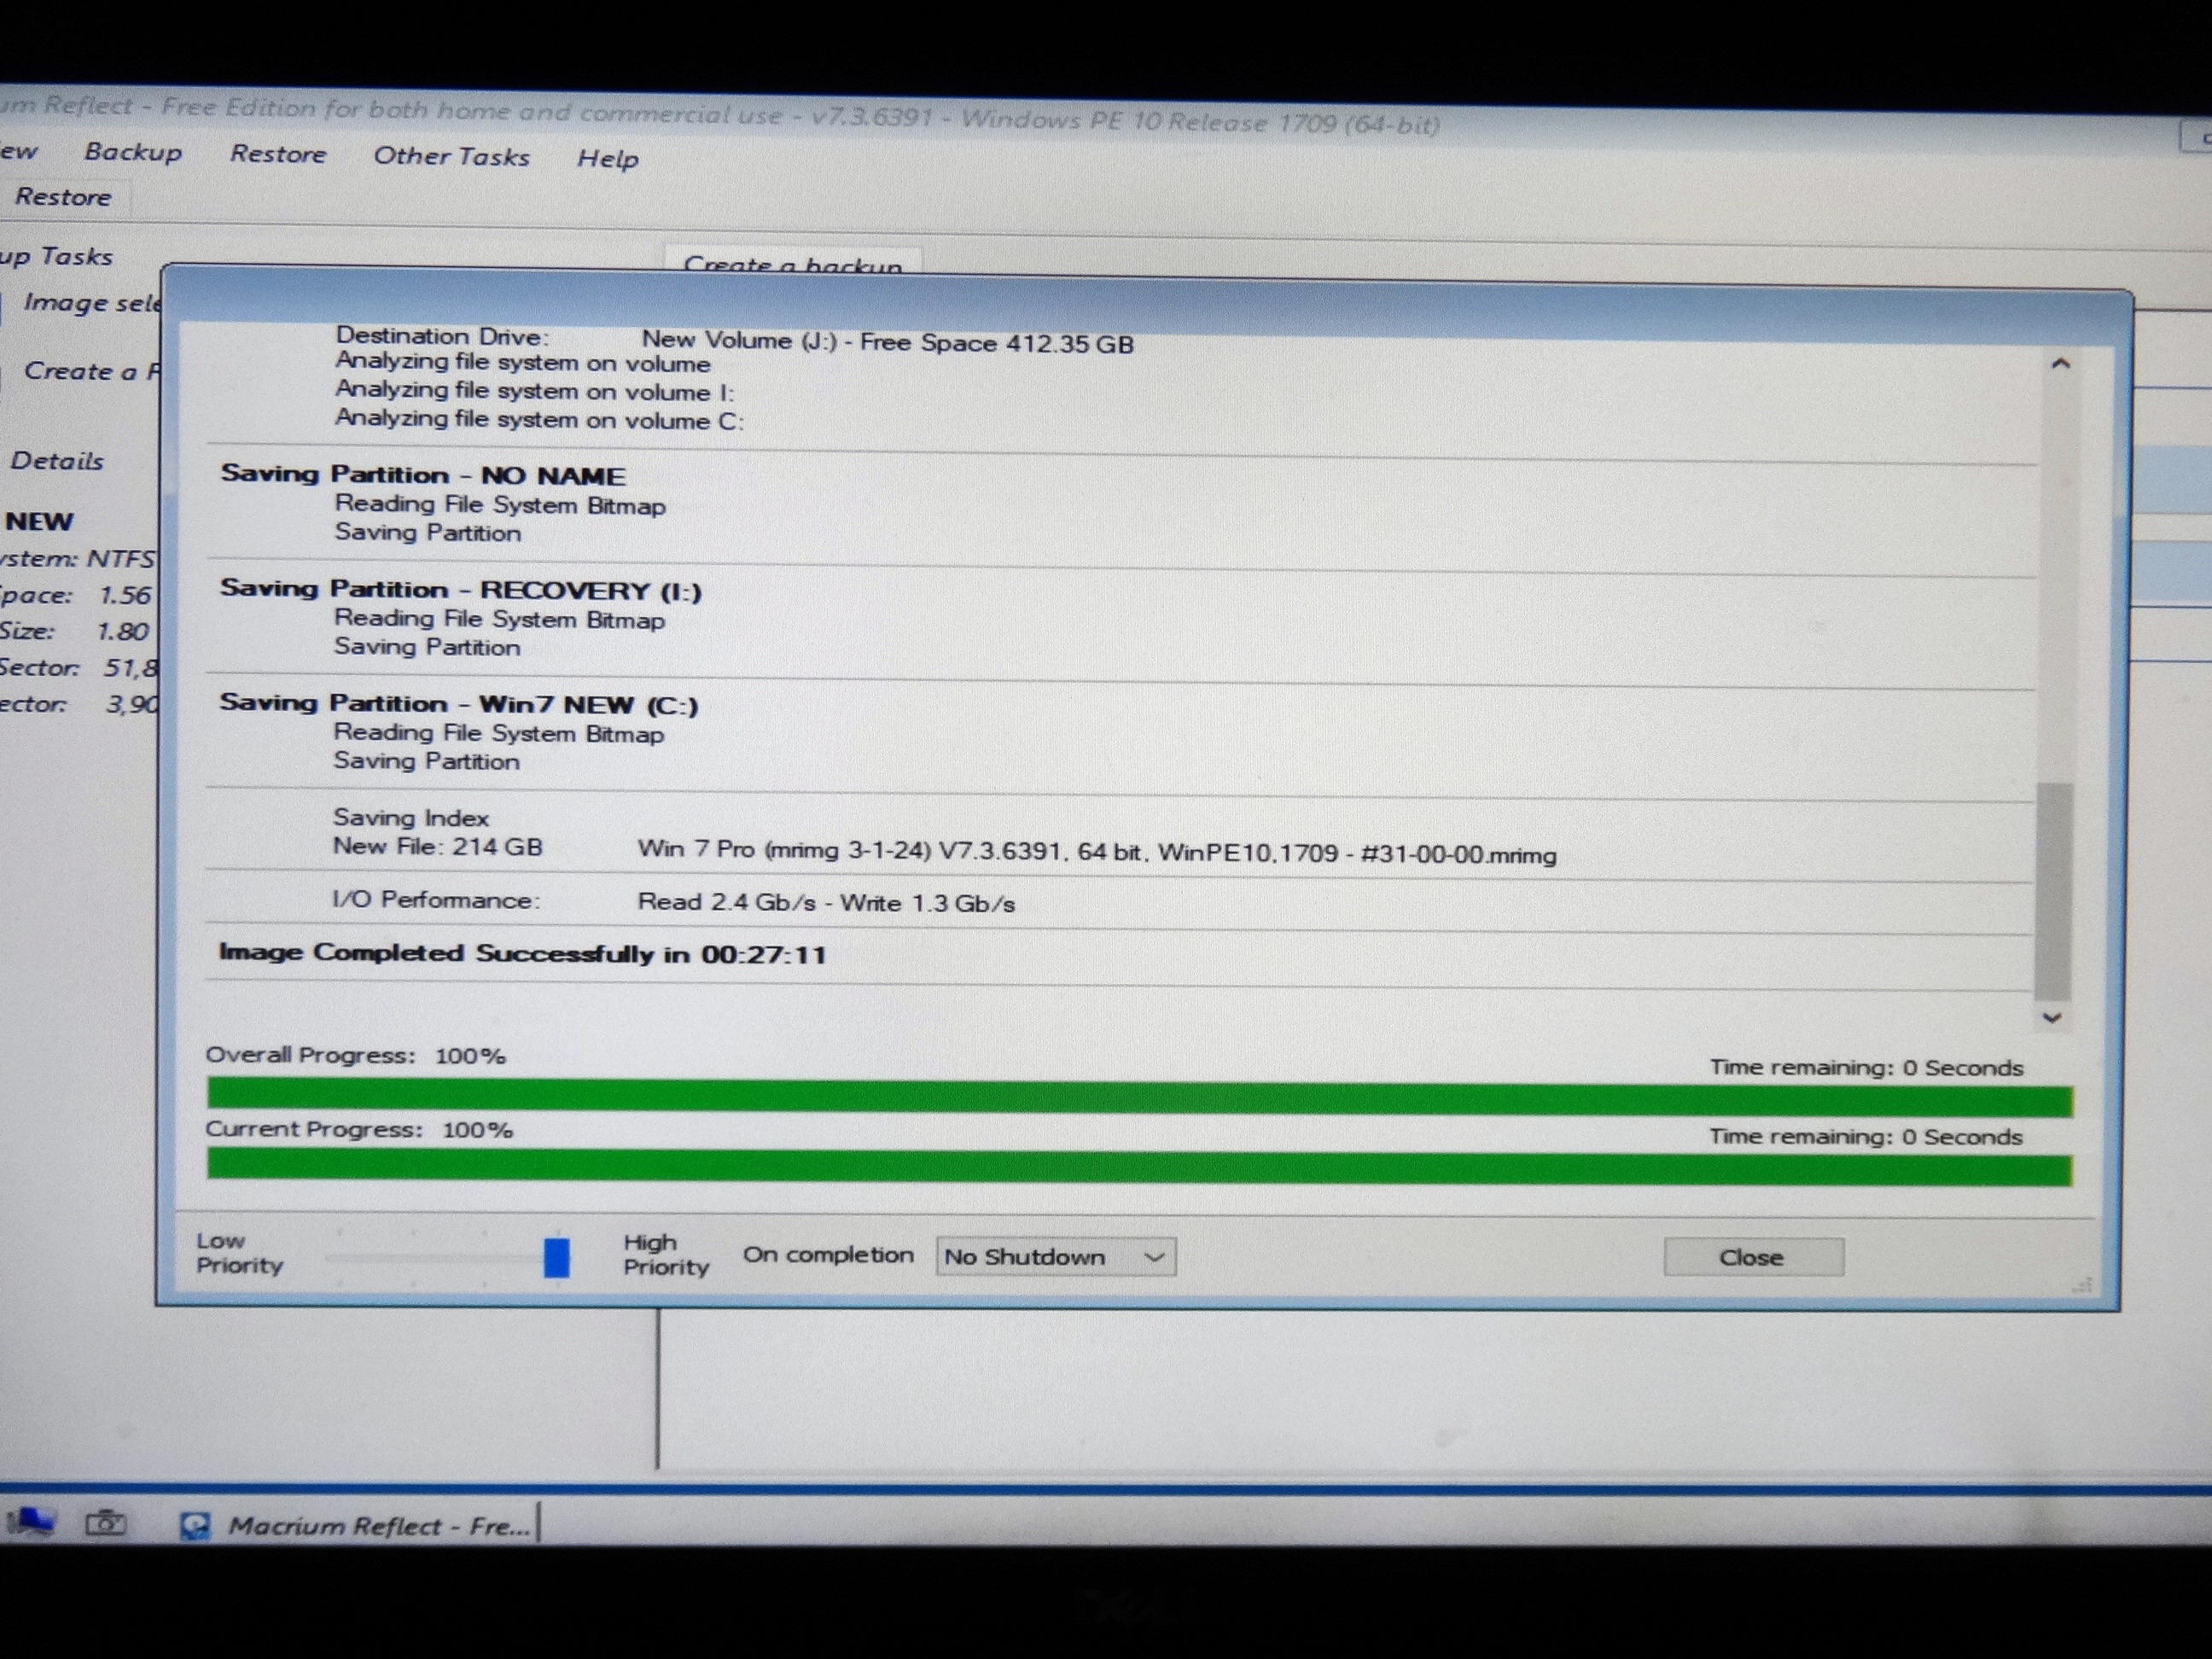The width and height of the screenshot is (2212, 1659).
Task: Open the On completion No Shutdown dropdown
Action: [x=1055, y=1257]
